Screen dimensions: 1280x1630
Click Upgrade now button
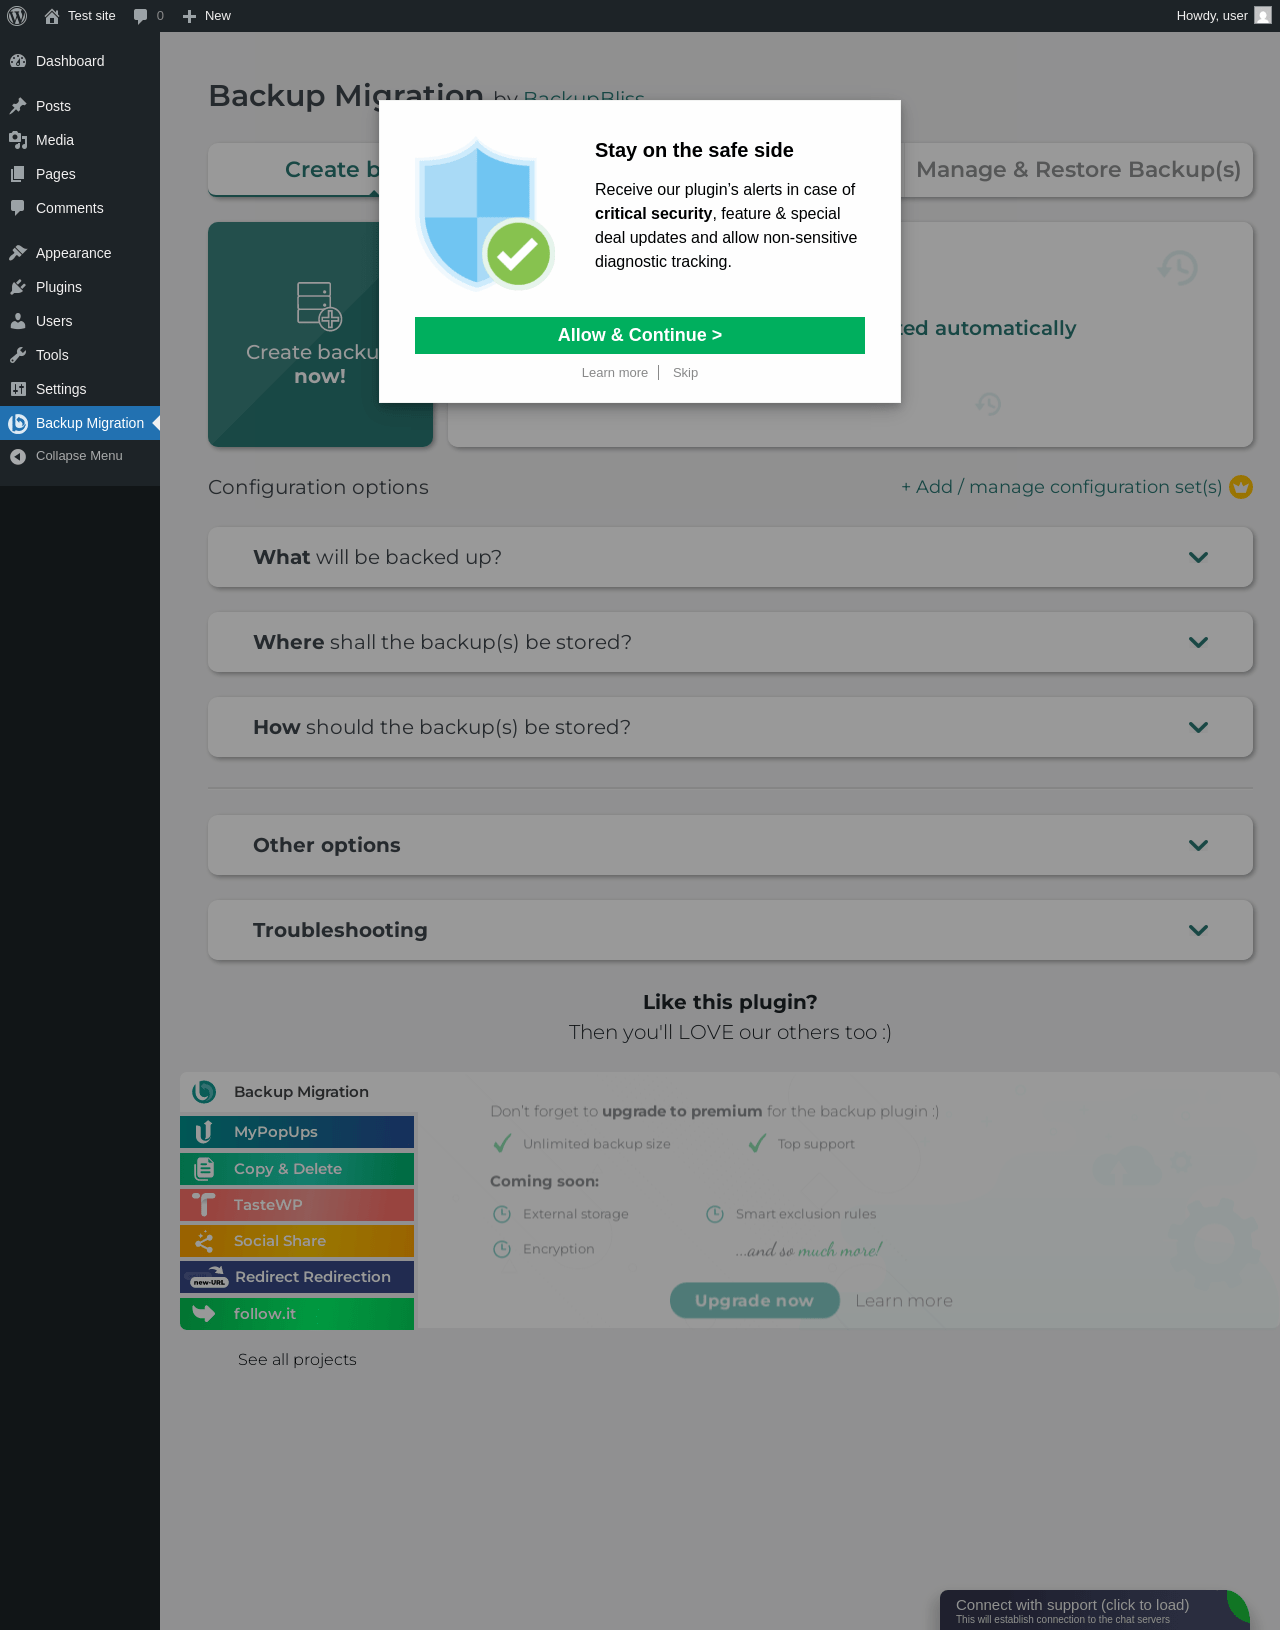(x=754, y=1300)
